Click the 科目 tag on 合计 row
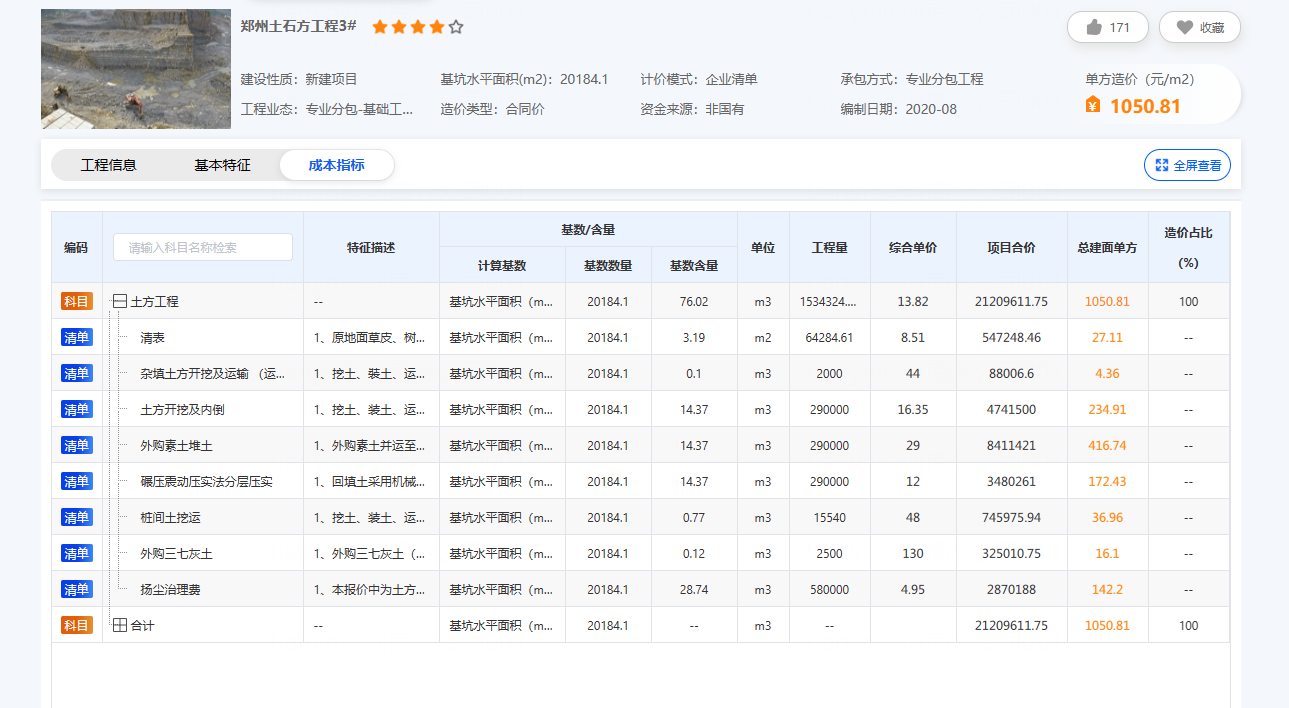 (77, 625)
